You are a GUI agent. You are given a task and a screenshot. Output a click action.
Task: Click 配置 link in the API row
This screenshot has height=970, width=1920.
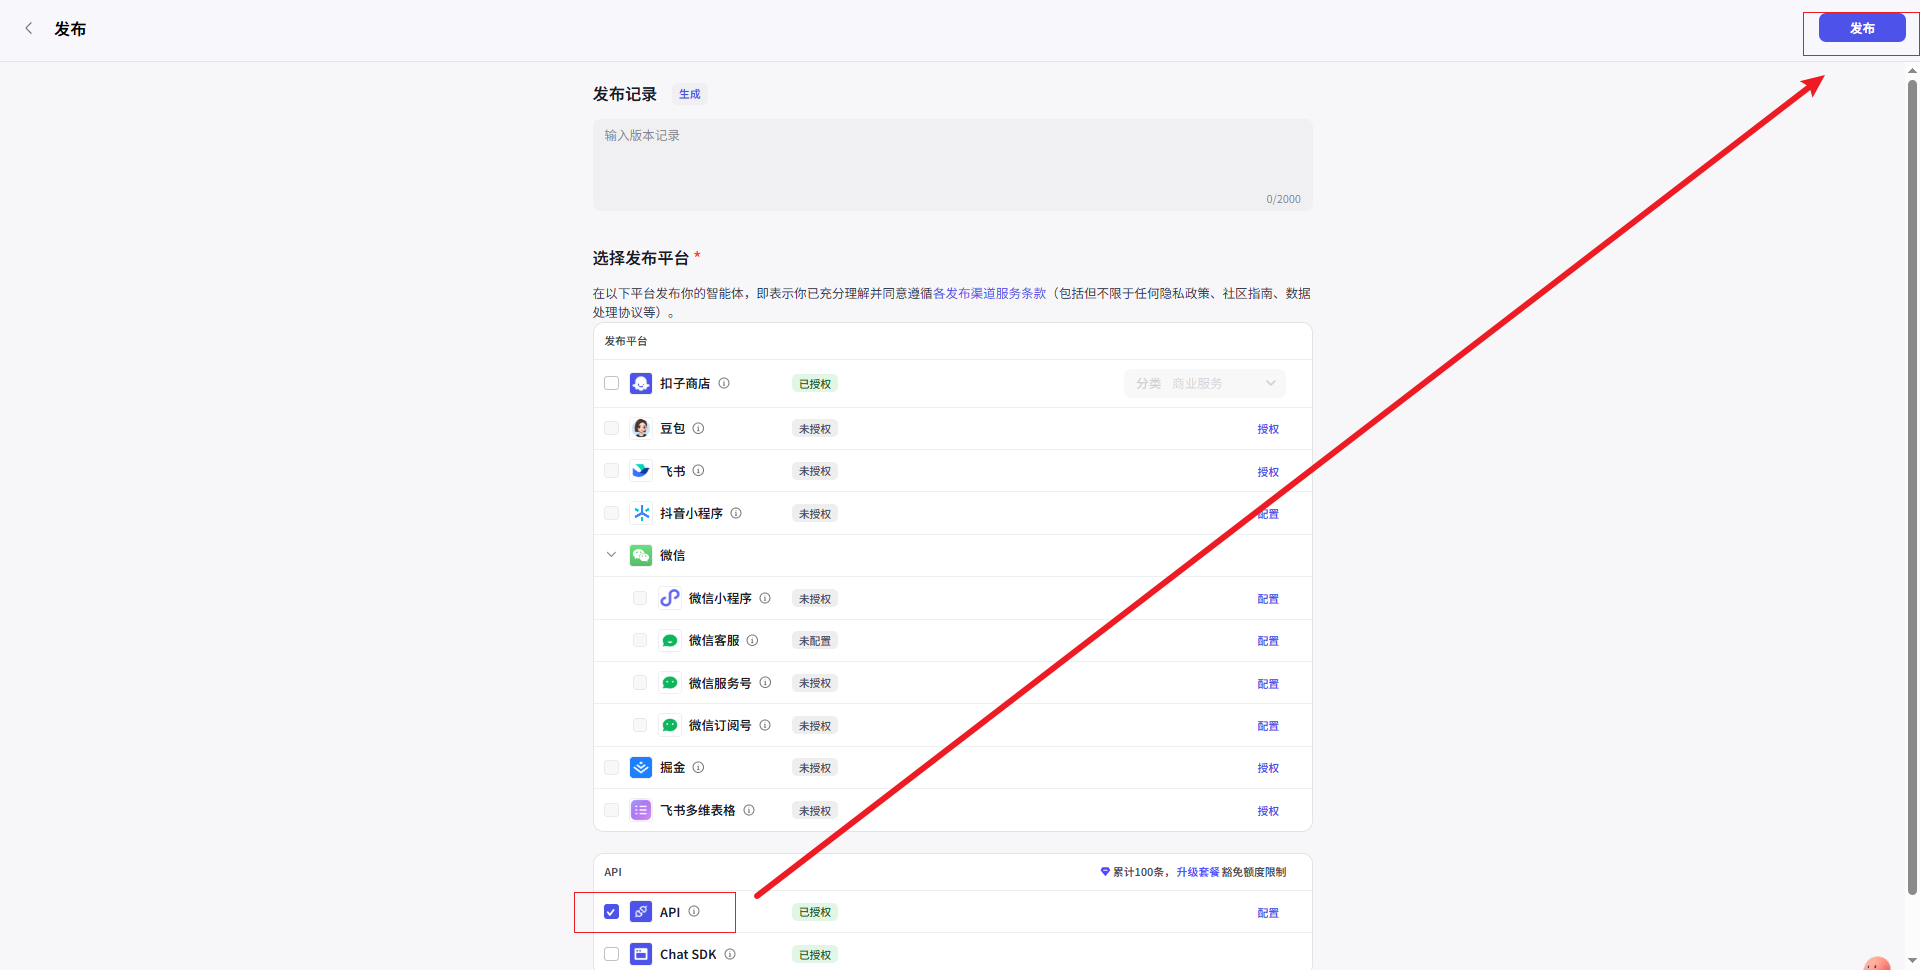(x=1267, y=913)
